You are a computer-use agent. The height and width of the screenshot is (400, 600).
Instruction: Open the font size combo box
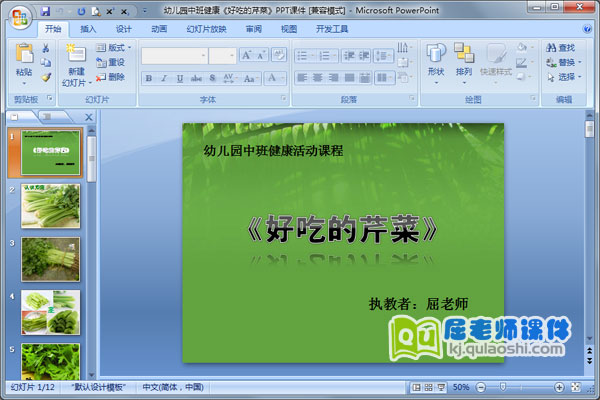coord(222,56)
